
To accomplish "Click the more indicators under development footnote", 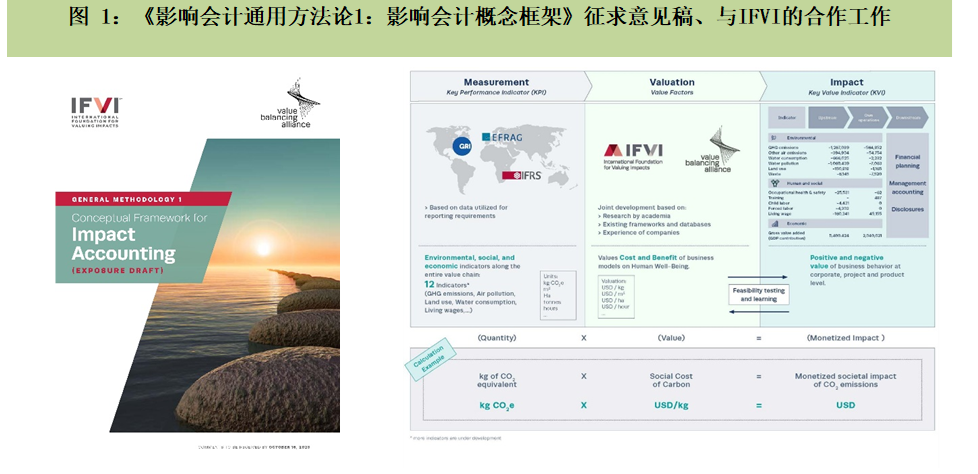I will [x=455, y=438].
